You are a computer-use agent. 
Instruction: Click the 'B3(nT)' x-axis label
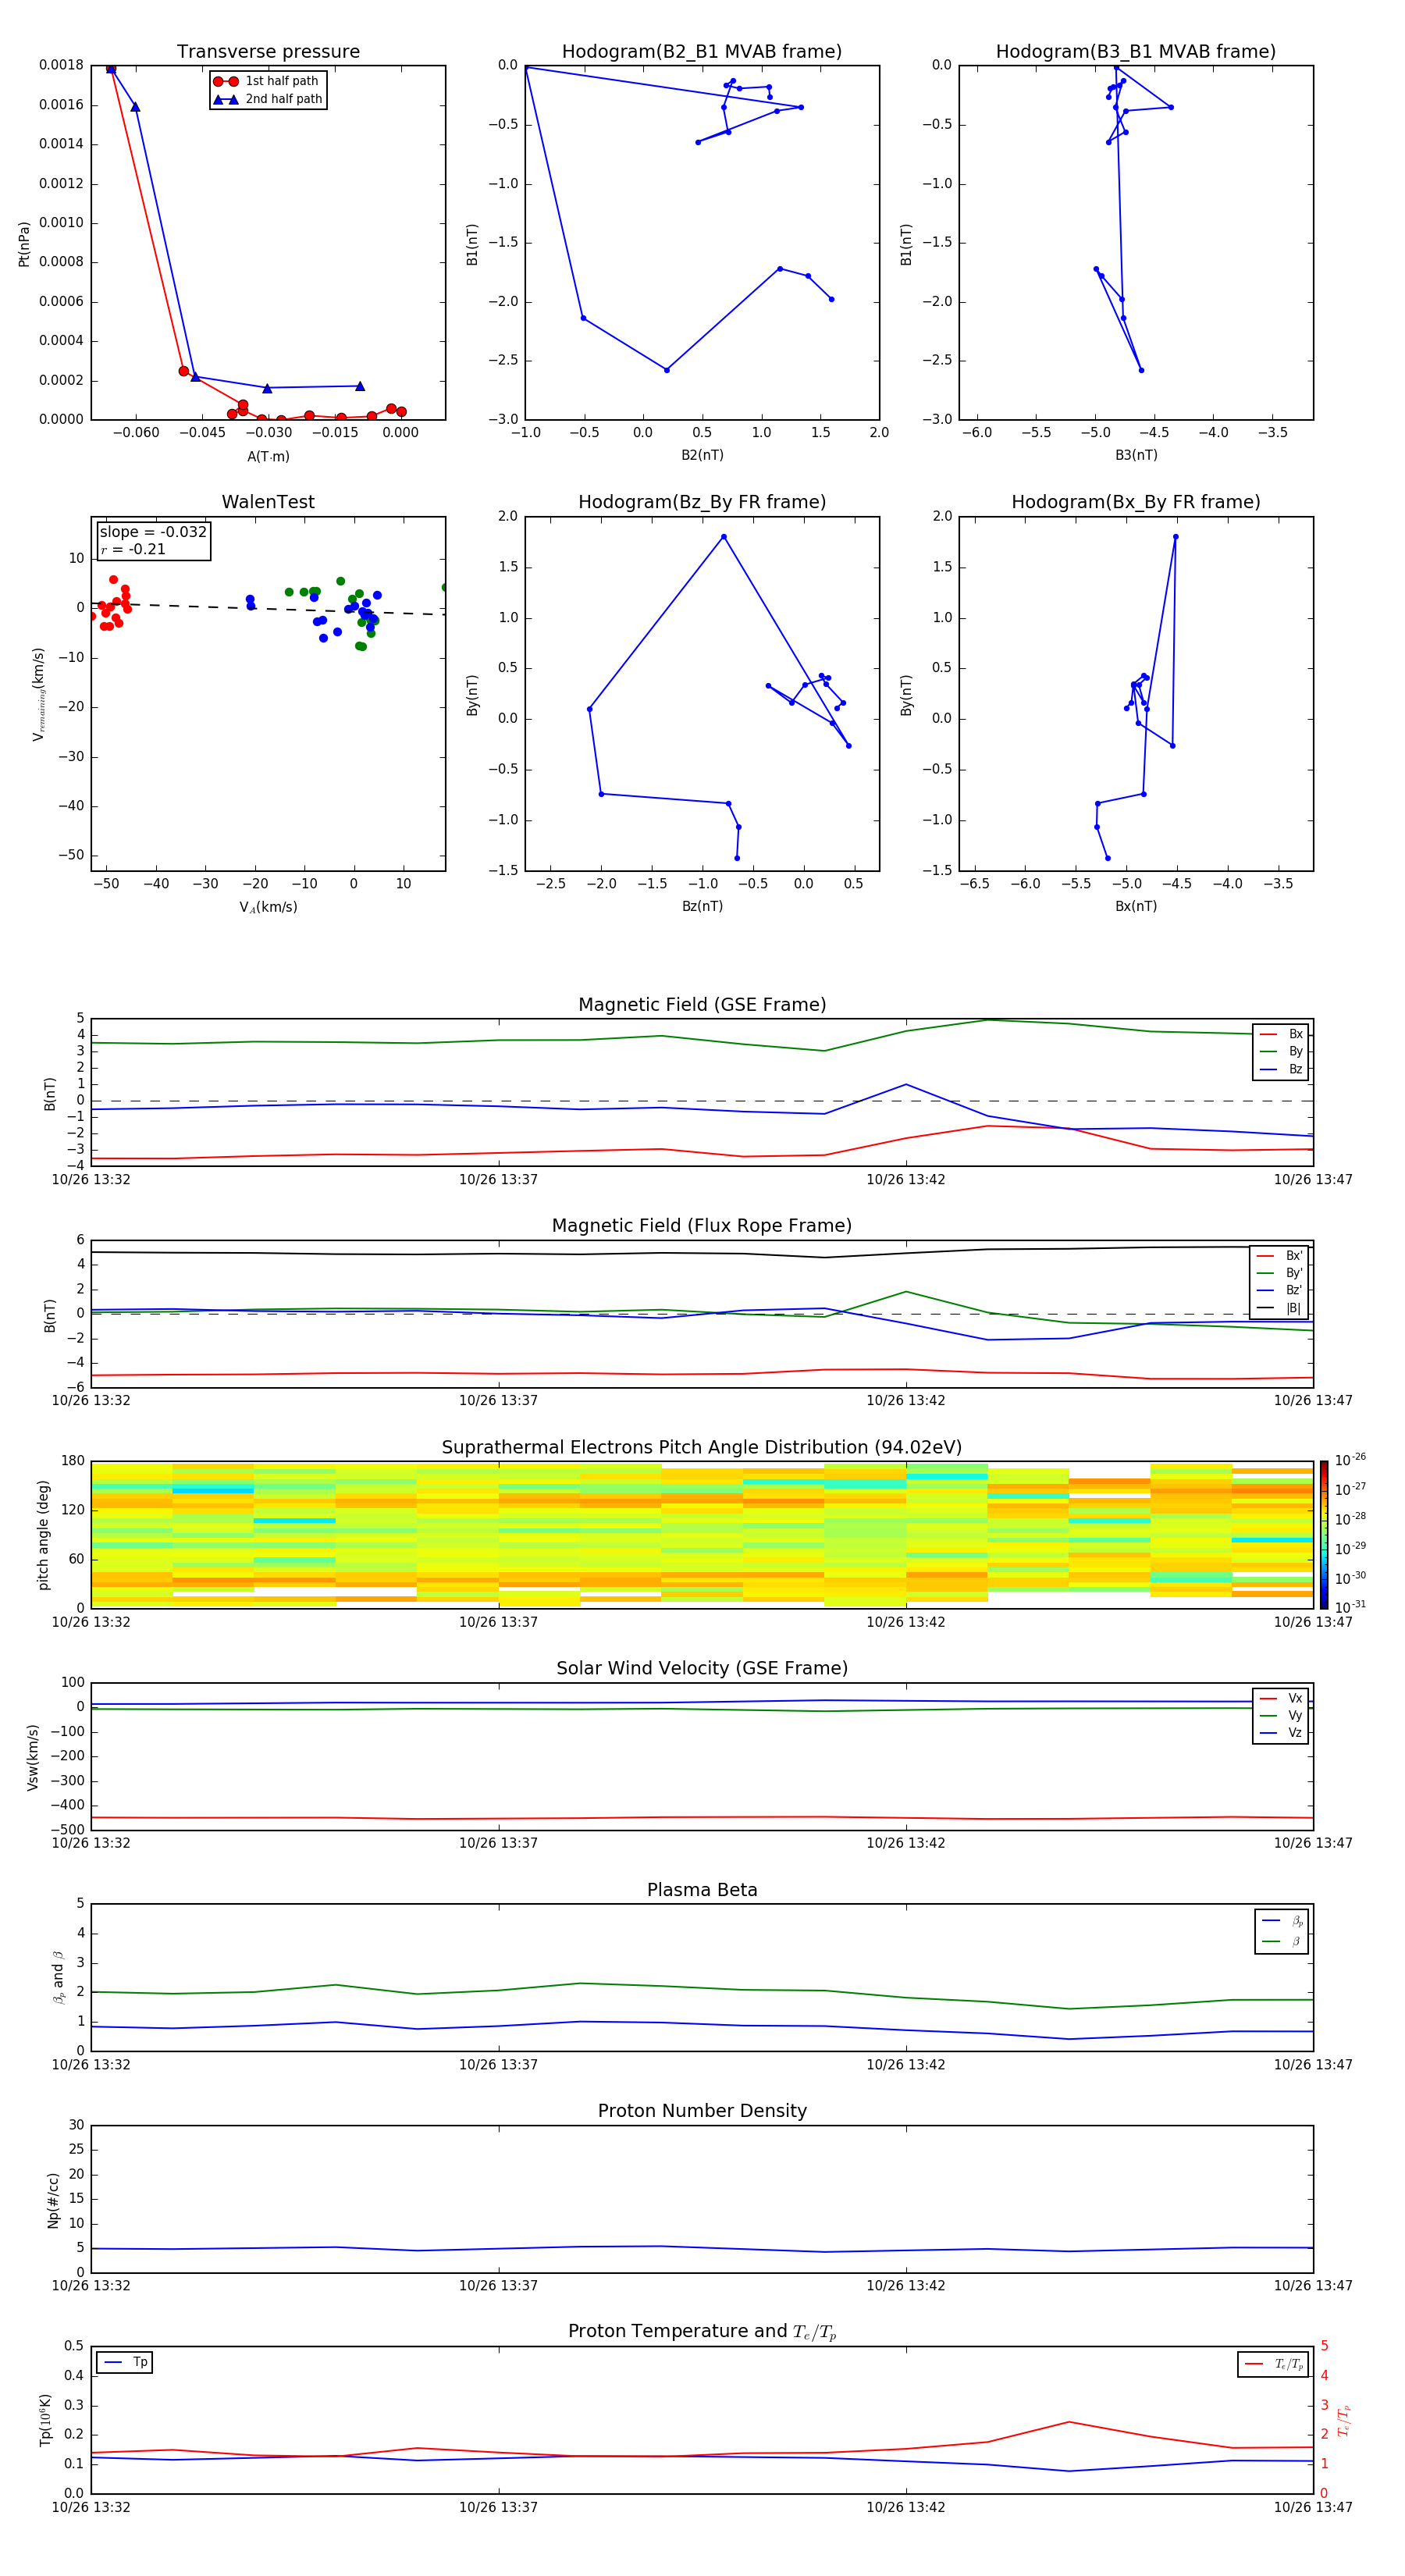[1136, 455]
